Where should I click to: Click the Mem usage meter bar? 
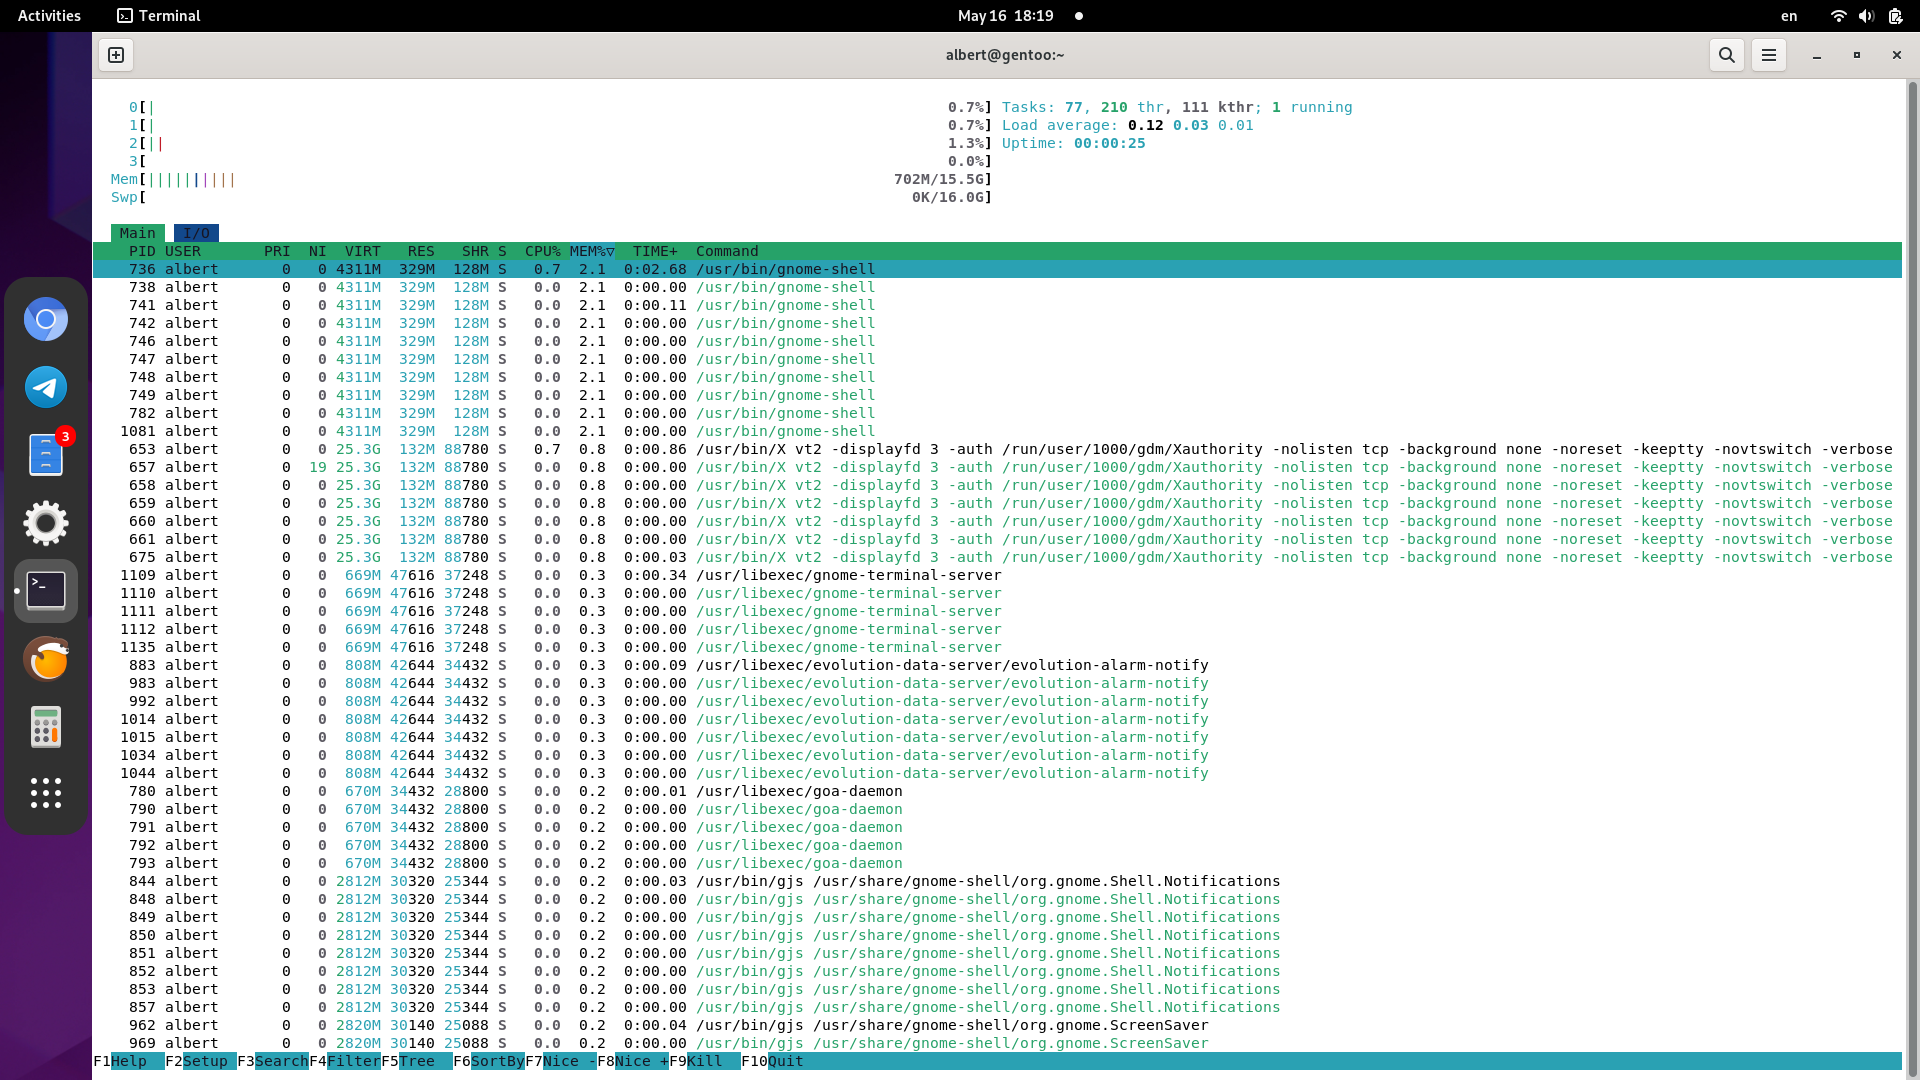551,179
